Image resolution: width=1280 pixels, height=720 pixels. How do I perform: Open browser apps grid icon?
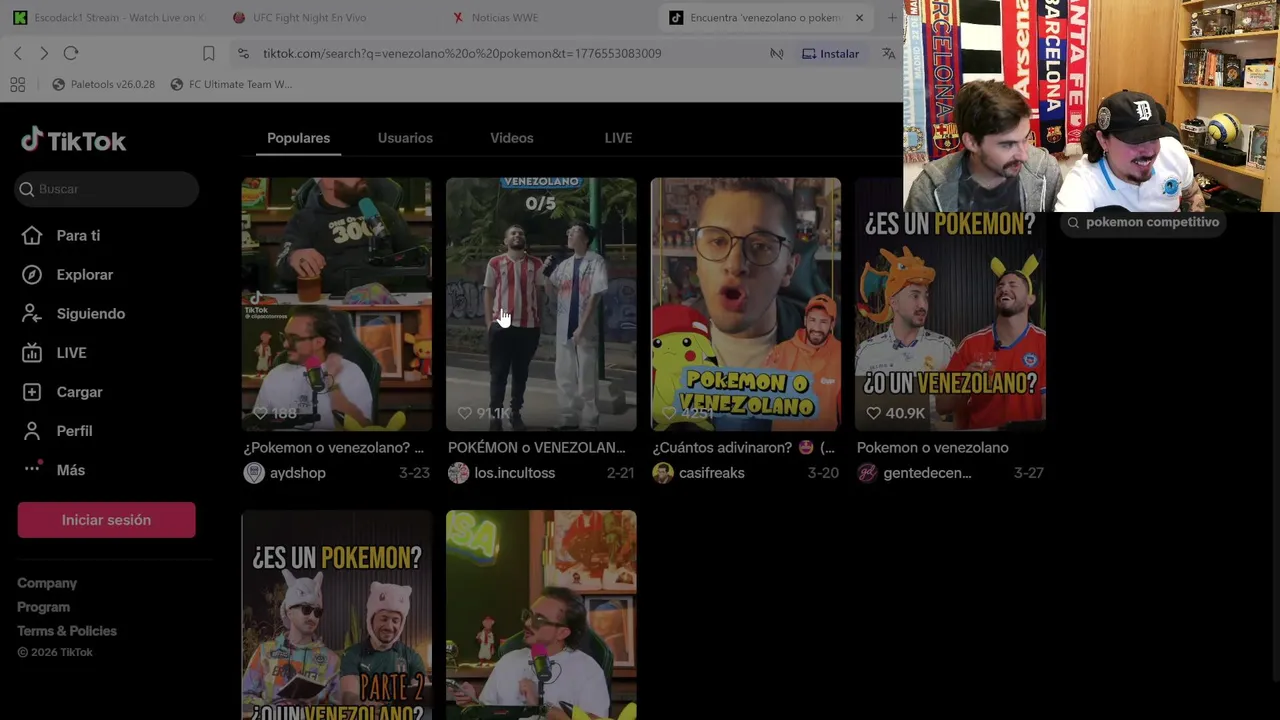(x=17, y=84)
